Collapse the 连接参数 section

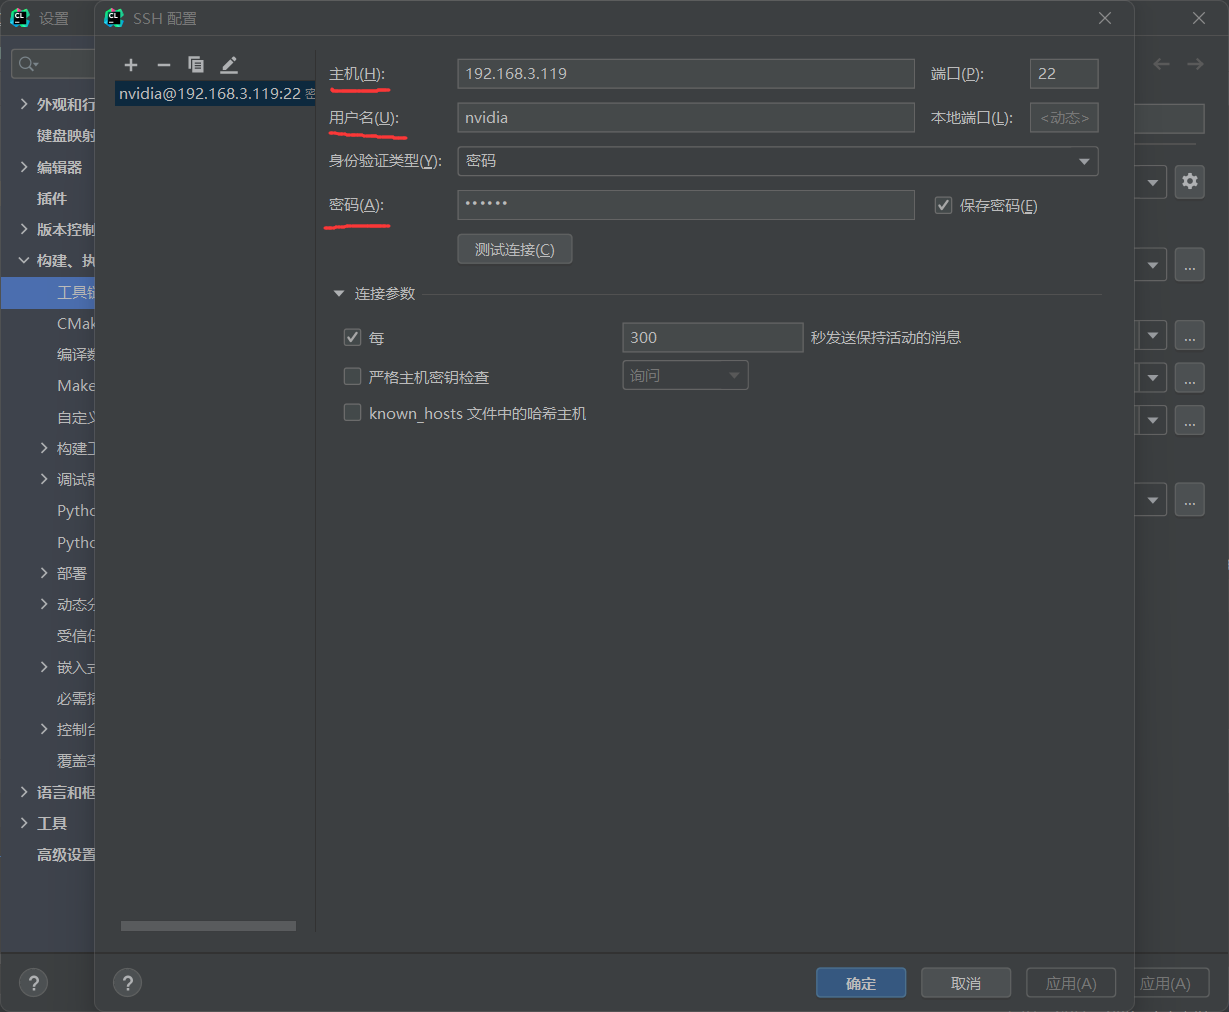click(x=339, y=294)
